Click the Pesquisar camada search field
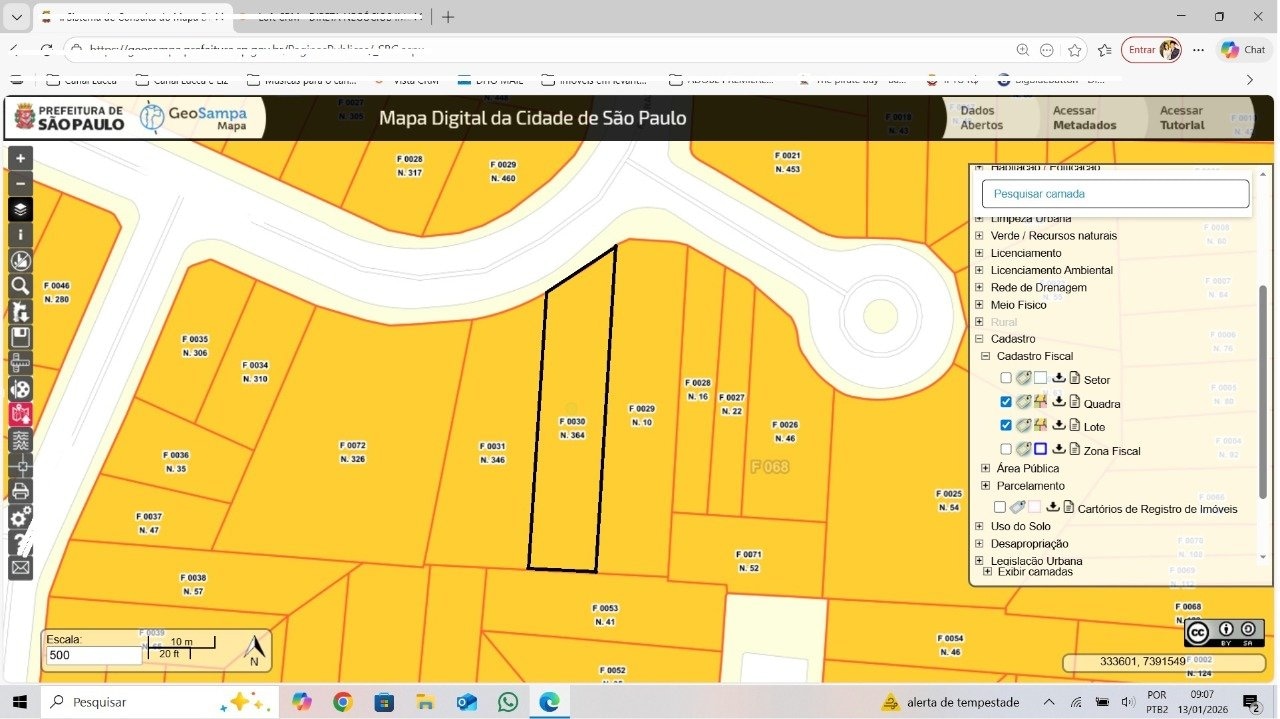 pyautogui.click(x=1115, y=194)
